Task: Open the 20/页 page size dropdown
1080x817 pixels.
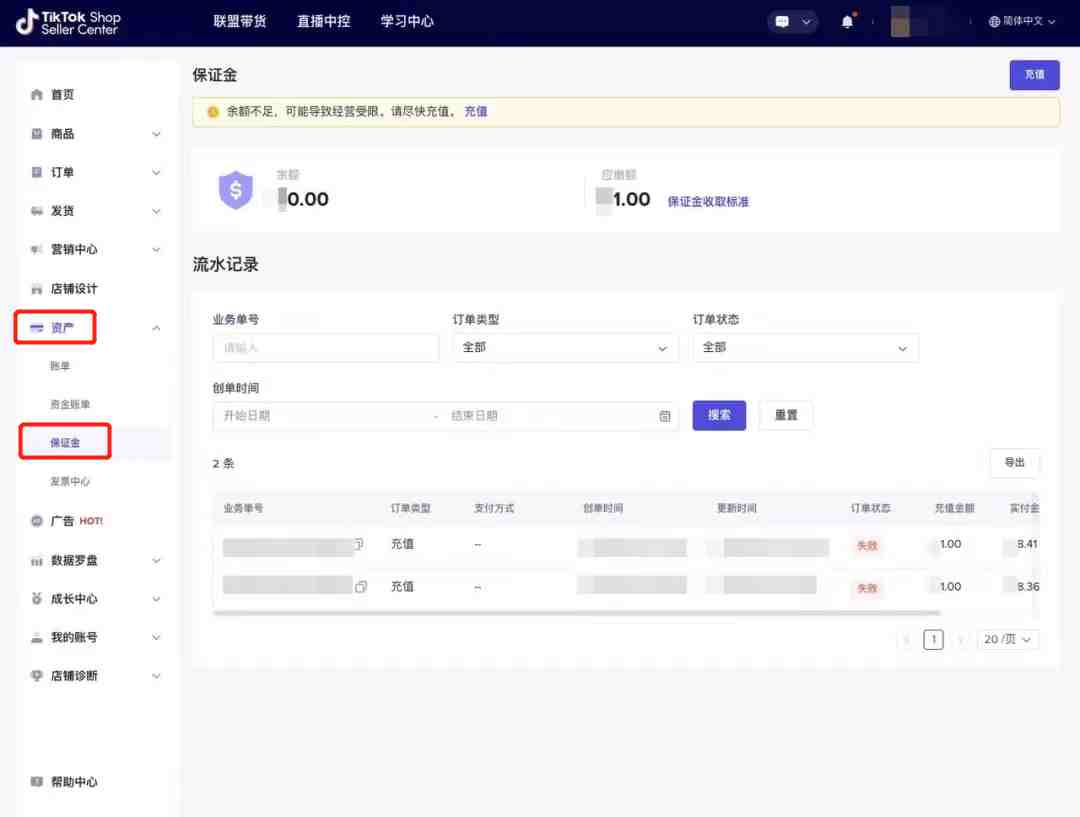Action: (1008, 639)
